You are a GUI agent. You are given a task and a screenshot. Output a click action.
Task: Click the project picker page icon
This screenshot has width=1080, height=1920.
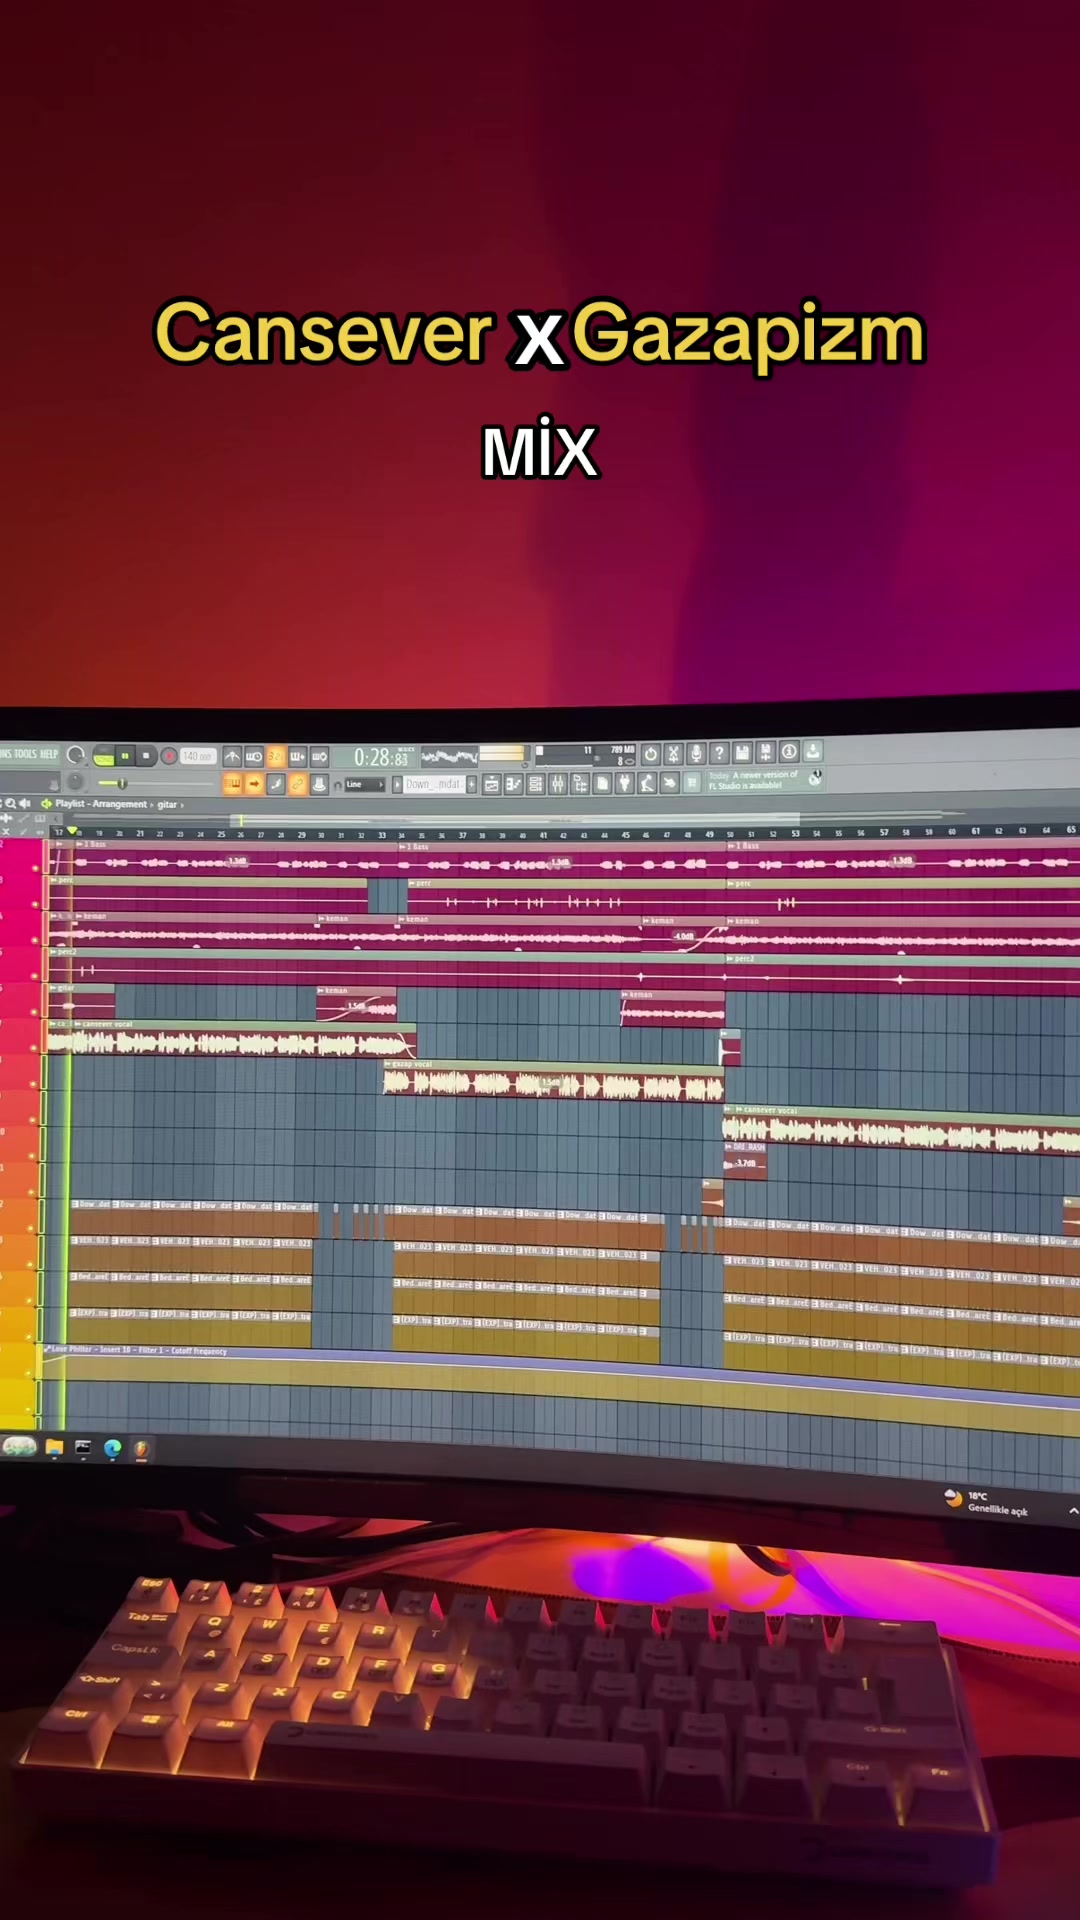602,785
